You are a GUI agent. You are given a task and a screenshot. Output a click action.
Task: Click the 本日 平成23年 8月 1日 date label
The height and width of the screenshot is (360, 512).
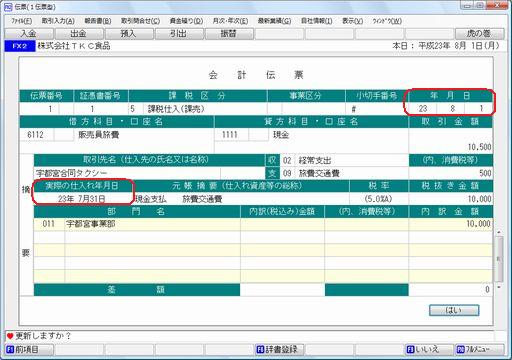446,46
